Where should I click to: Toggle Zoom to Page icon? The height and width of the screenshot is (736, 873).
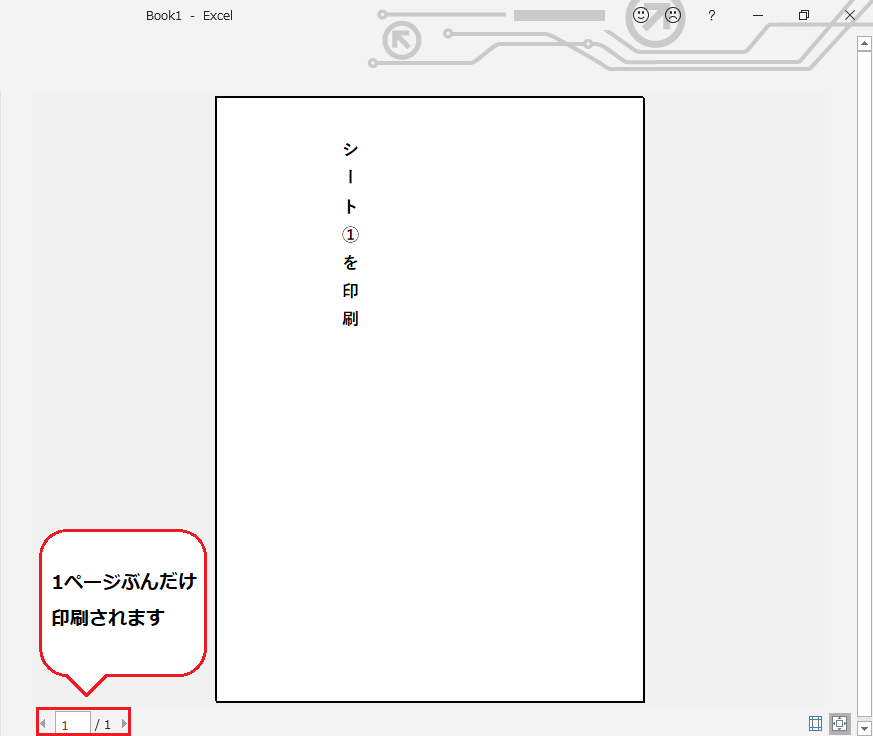coord(840,723)
